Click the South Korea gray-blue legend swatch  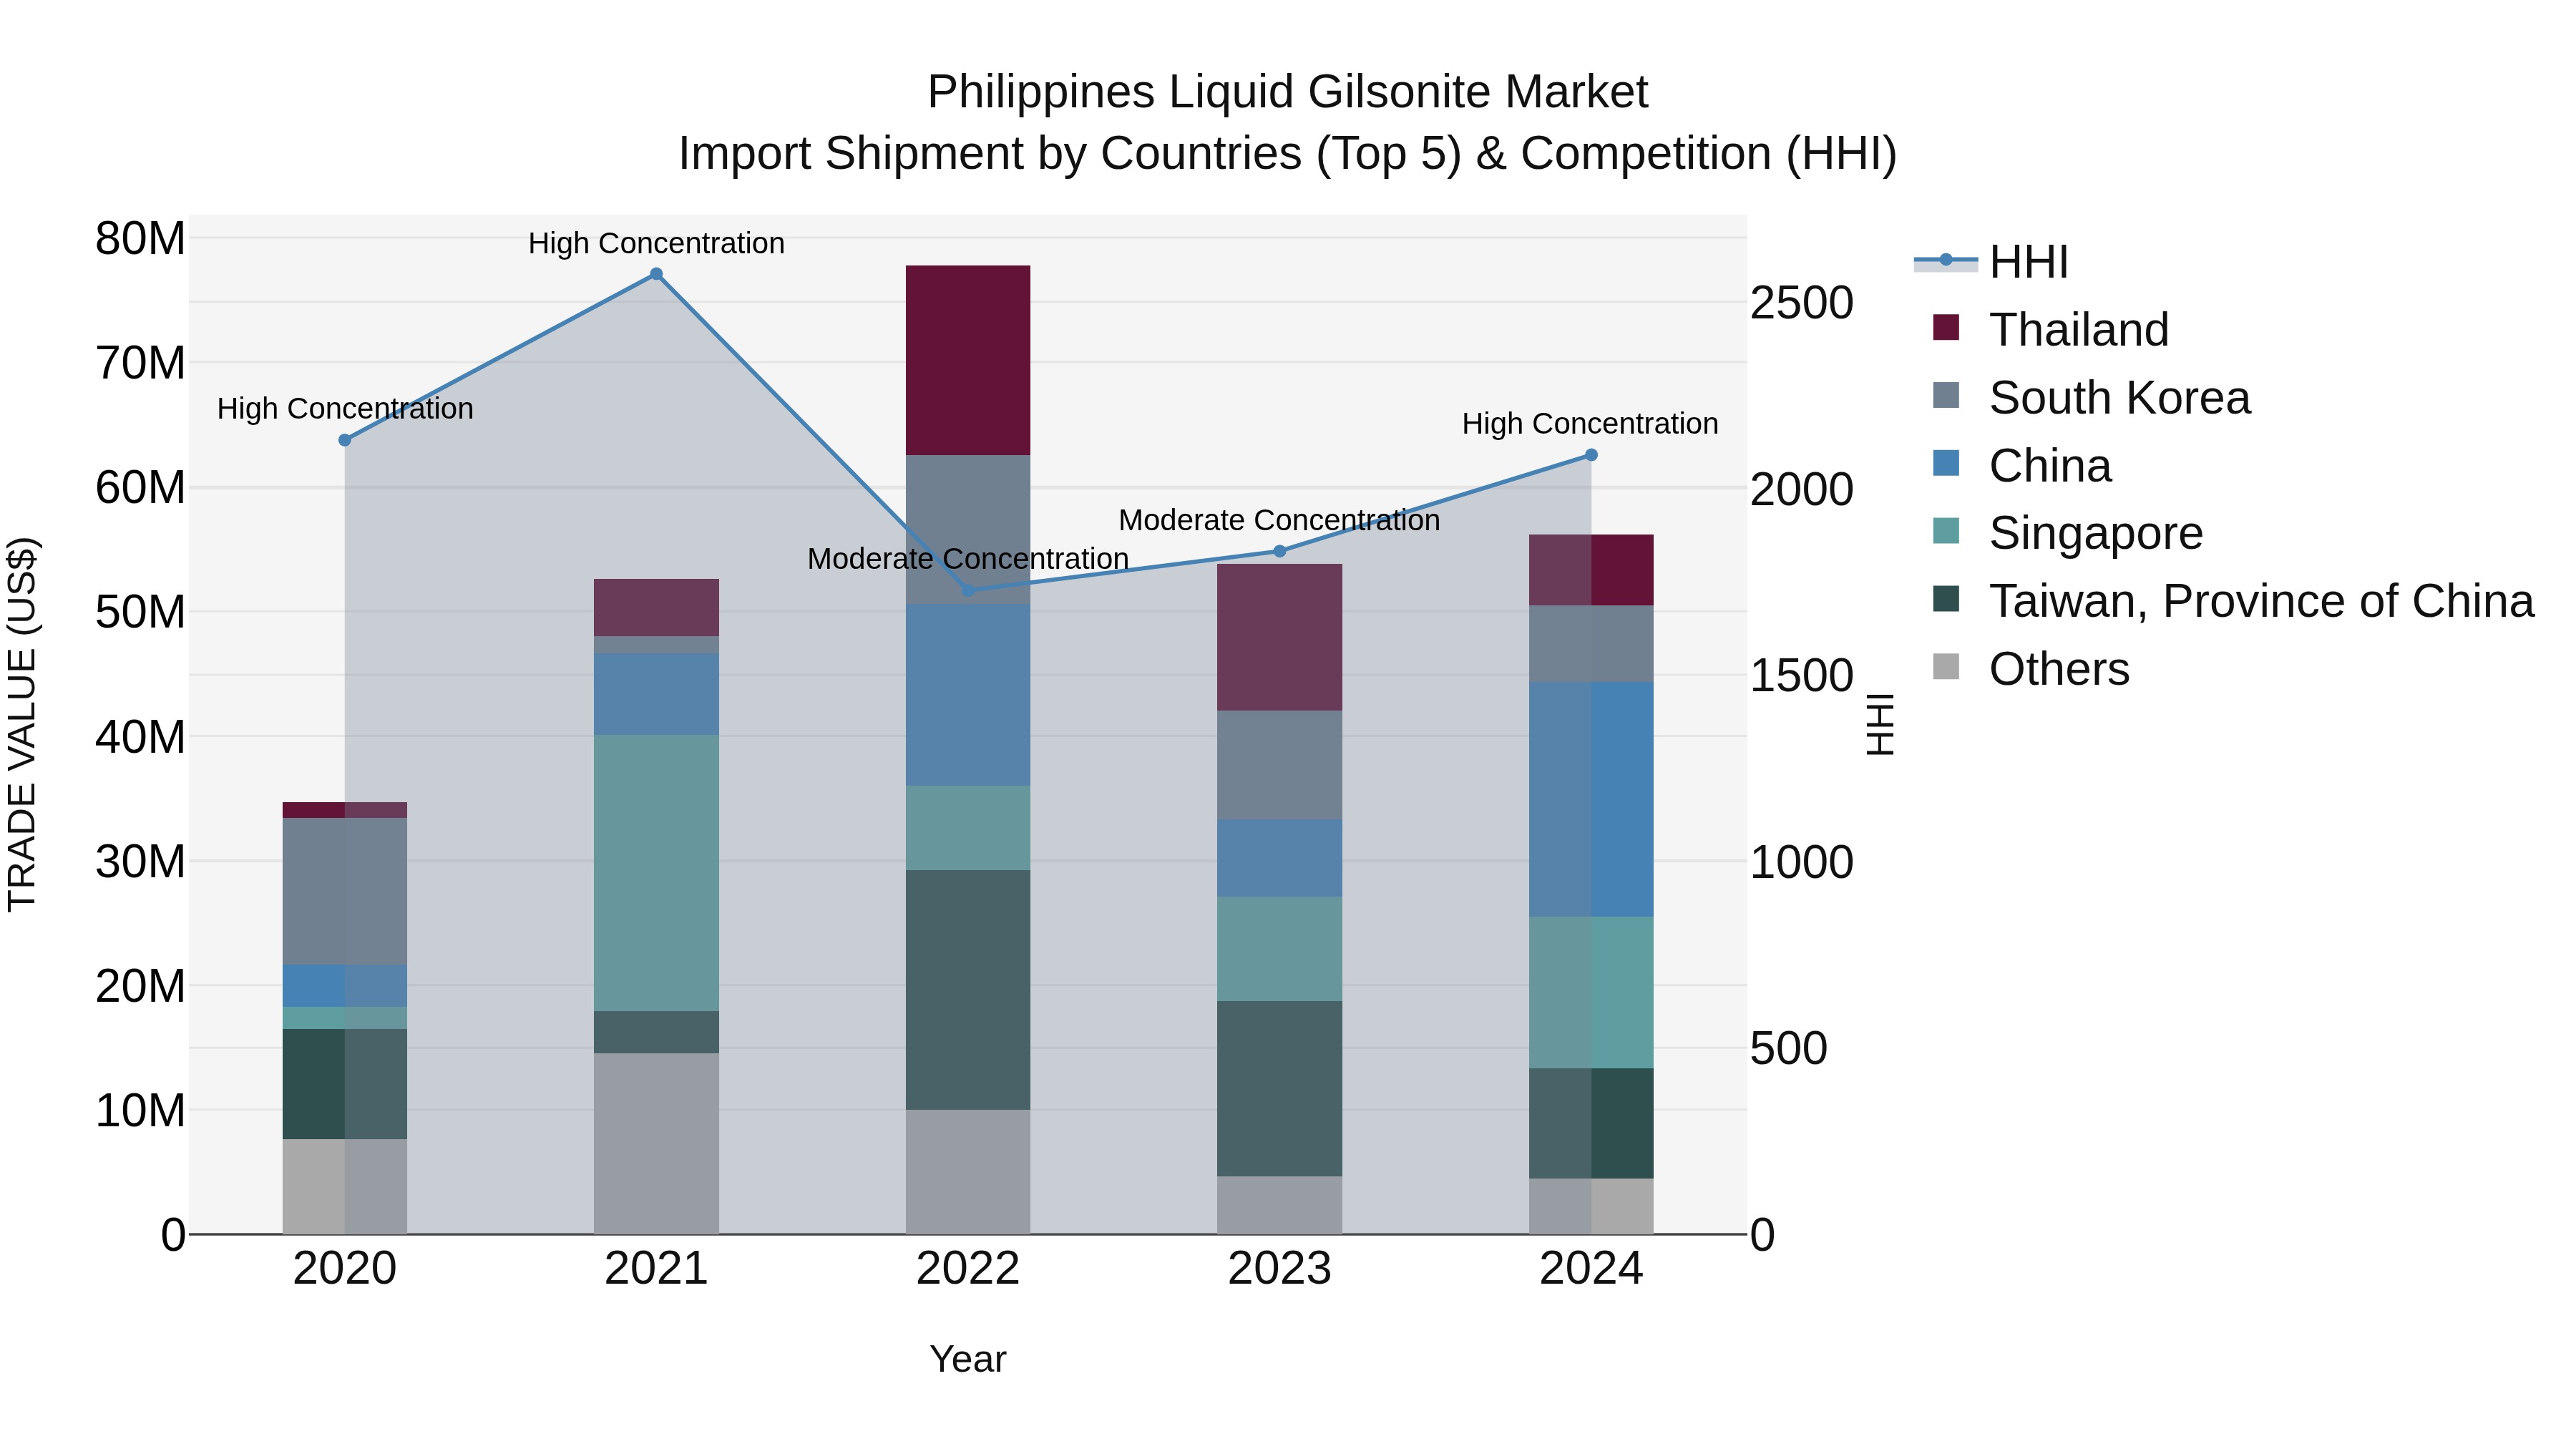click(x=1946, y=395)
